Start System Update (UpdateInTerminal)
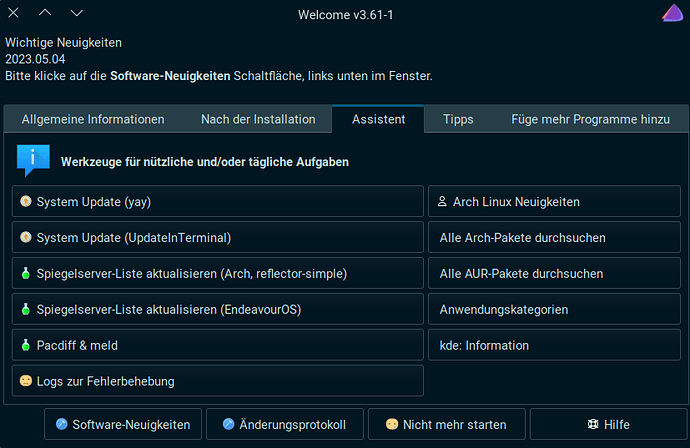Screen dimensions: 690x448 click(218, 237)
